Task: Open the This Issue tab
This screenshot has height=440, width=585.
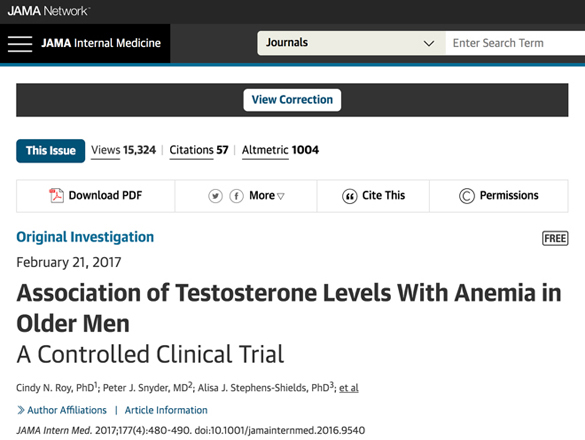Action: point(51,151)
